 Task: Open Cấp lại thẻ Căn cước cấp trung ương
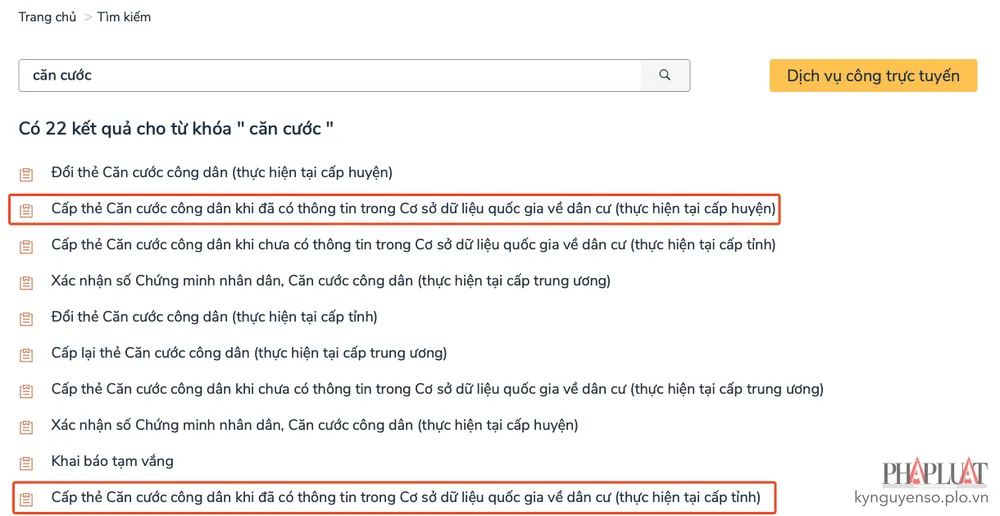(249, 353)
